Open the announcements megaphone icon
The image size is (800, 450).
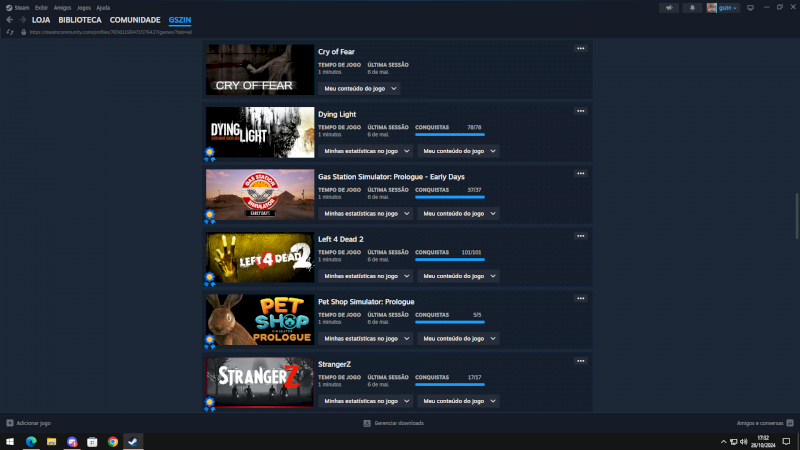pos(669,8)
